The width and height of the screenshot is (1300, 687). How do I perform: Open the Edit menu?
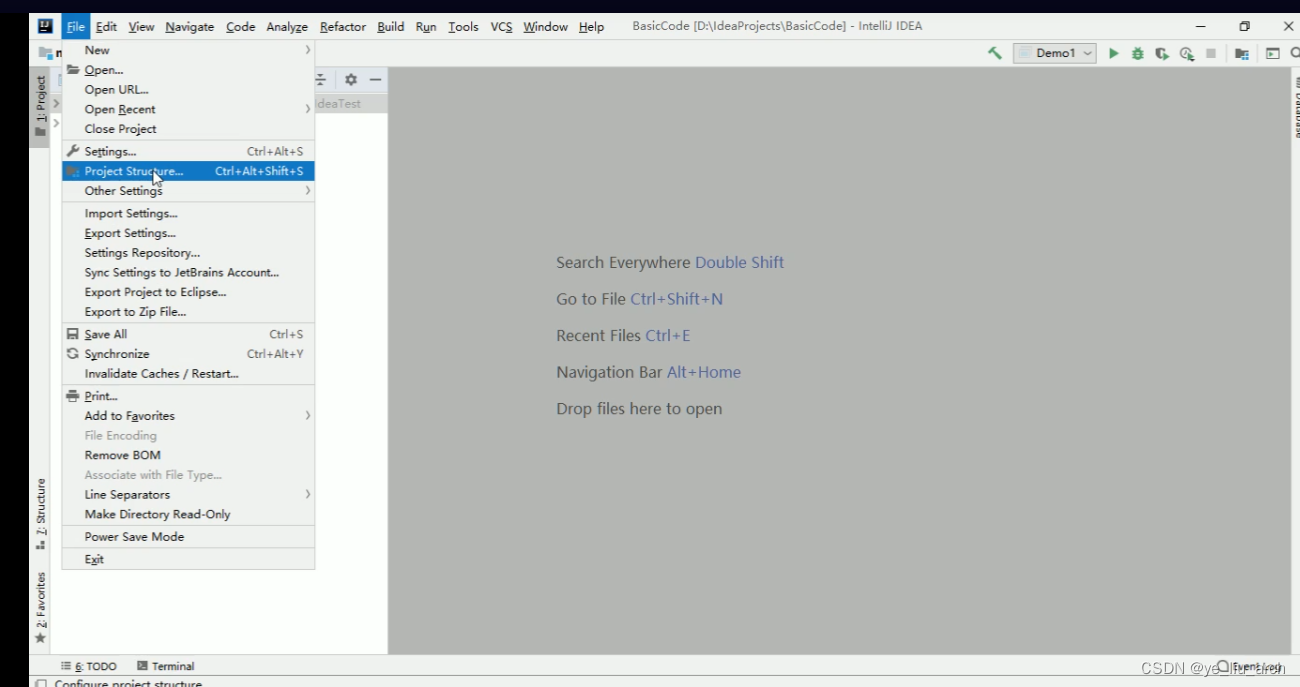click(x=106, y=27)
